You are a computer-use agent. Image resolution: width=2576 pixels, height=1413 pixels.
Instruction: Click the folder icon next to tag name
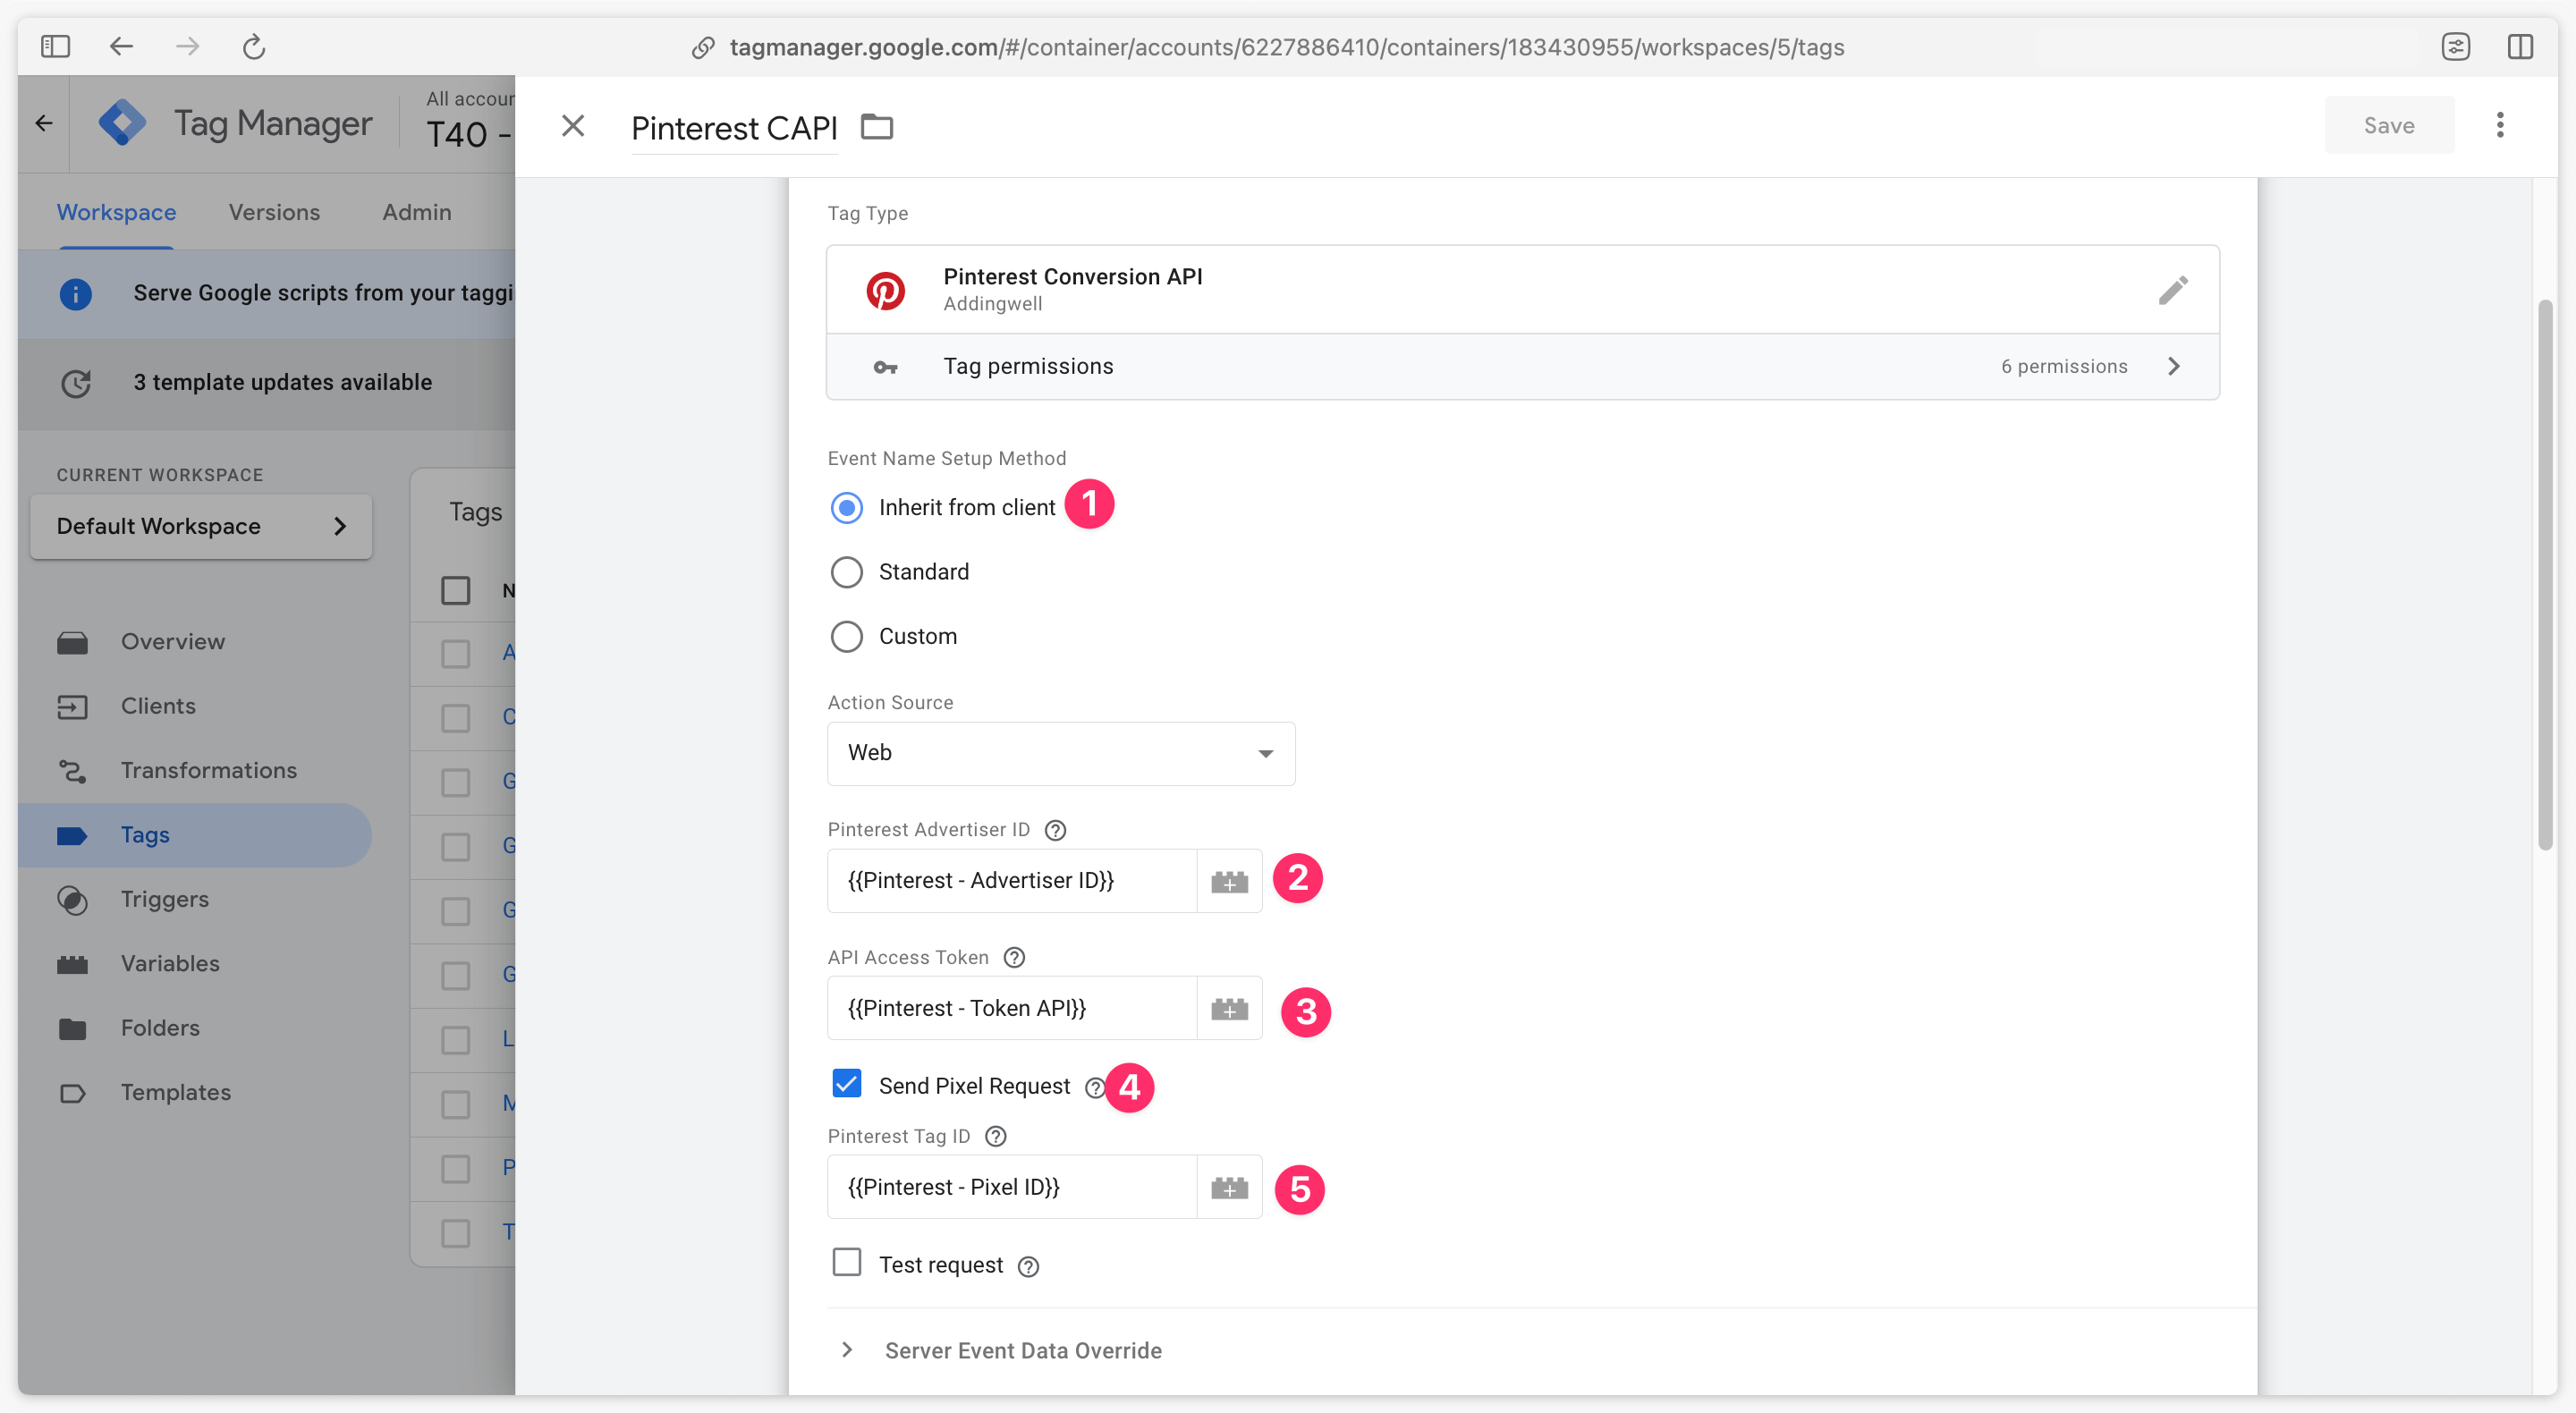pyautogui.click(x=877, y=127)
